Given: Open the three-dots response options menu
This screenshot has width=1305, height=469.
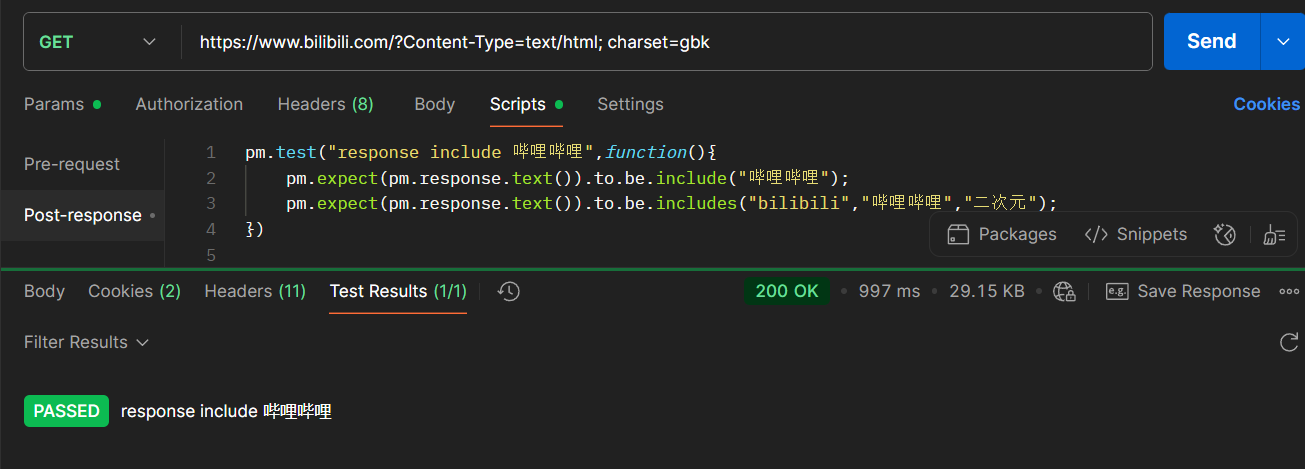Looking at the screenshot, I should (1289, 291).
